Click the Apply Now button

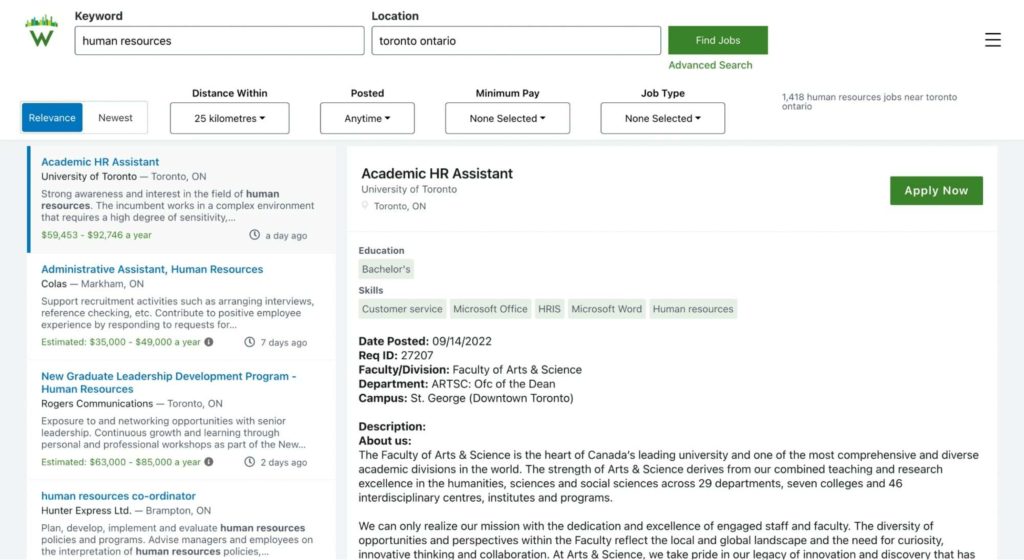tap(936, 191)
